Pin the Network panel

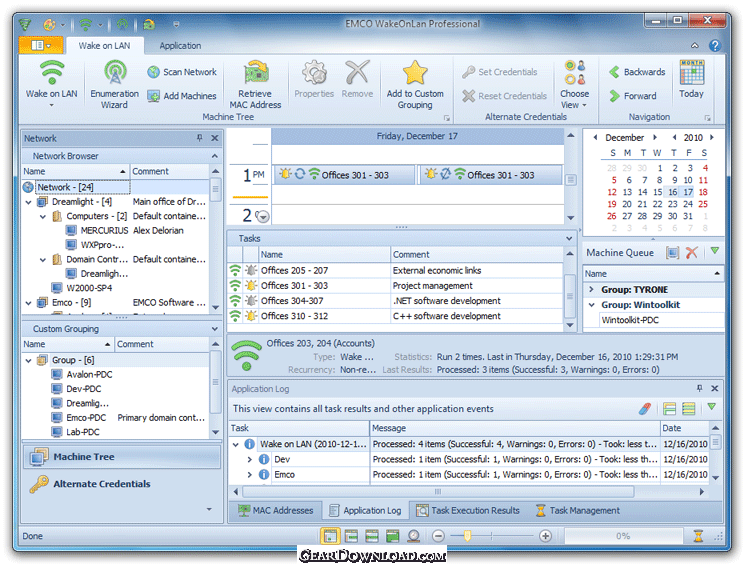(x=199, y=138)
